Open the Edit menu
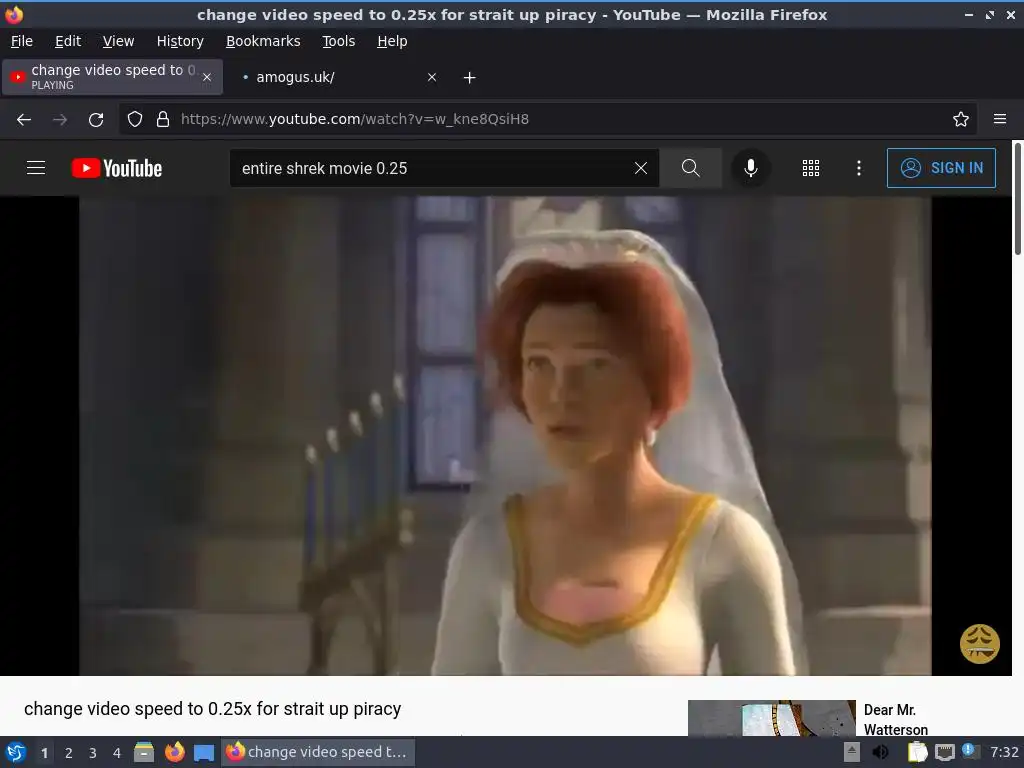 coord(68,41)
